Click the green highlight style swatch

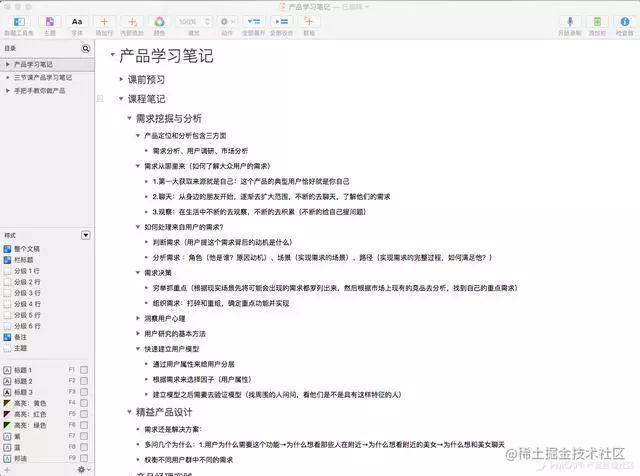(7, 425)
